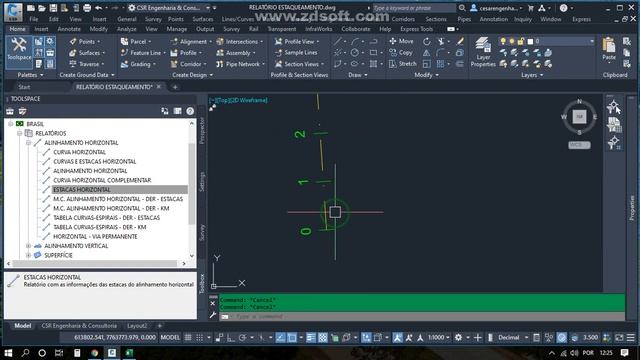
Task: Toggle clean screen at status bar end
Action: 619,338
